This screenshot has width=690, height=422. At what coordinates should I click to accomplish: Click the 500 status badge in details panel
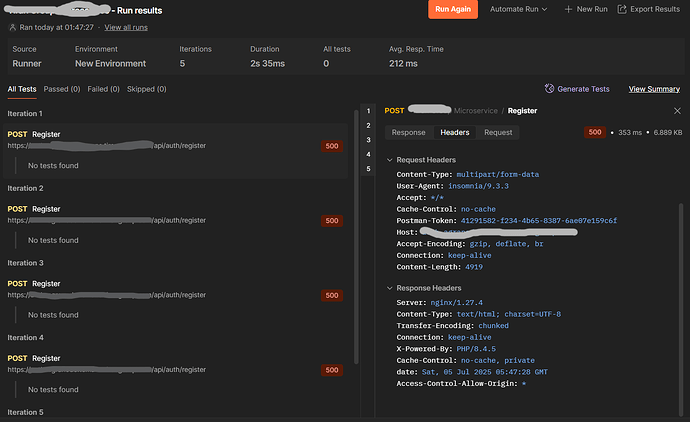[x=595, y=132]
